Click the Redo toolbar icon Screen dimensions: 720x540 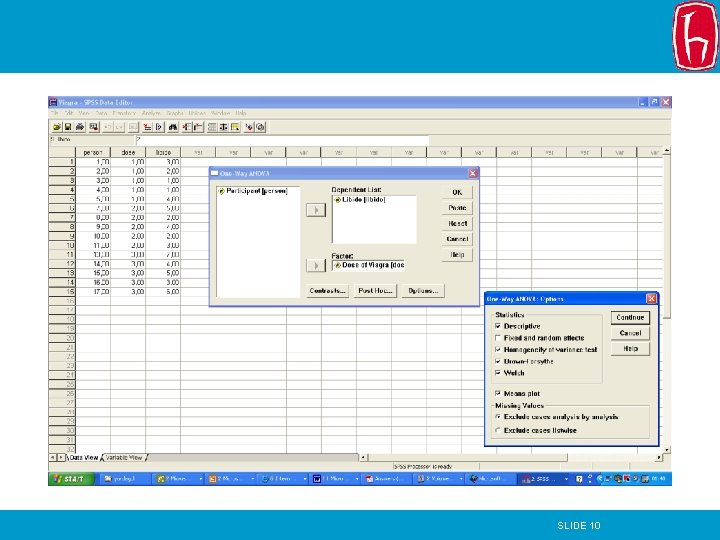click(119, 127)
